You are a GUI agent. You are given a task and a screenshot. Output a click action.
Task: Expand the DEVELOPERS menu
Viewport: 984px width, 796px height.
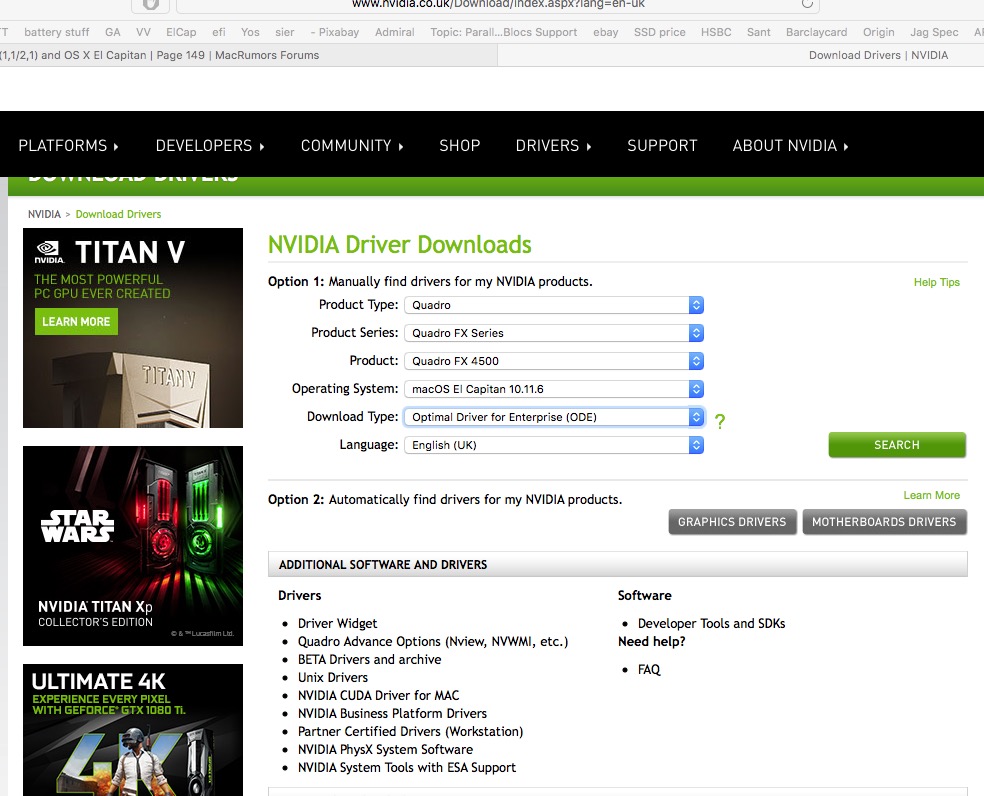tap(210, 146)
